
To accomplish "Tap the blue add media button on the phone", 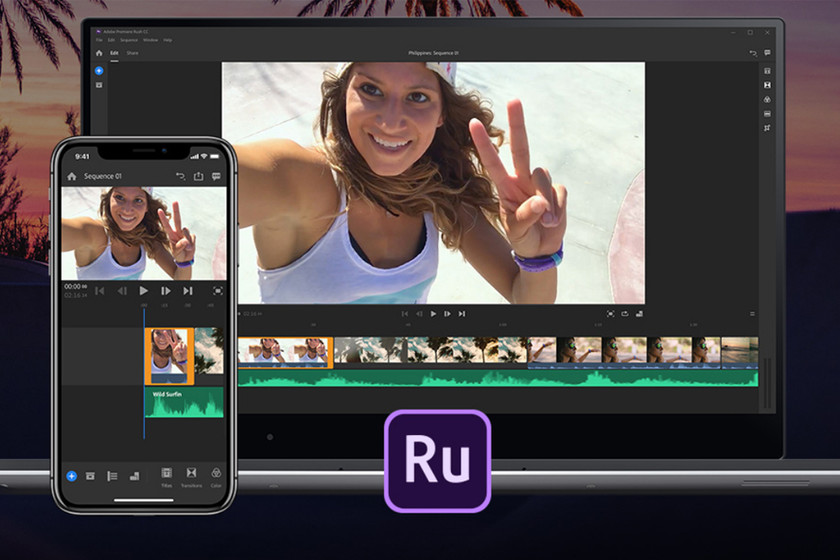I will coord(71,476).
